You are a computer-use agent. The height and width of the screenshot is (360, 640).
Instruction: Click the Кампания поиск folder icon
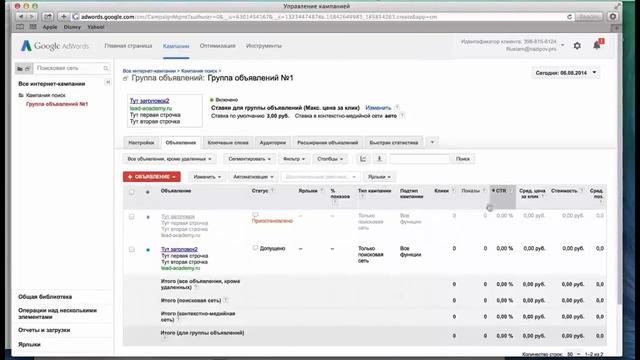coord(21,95)
